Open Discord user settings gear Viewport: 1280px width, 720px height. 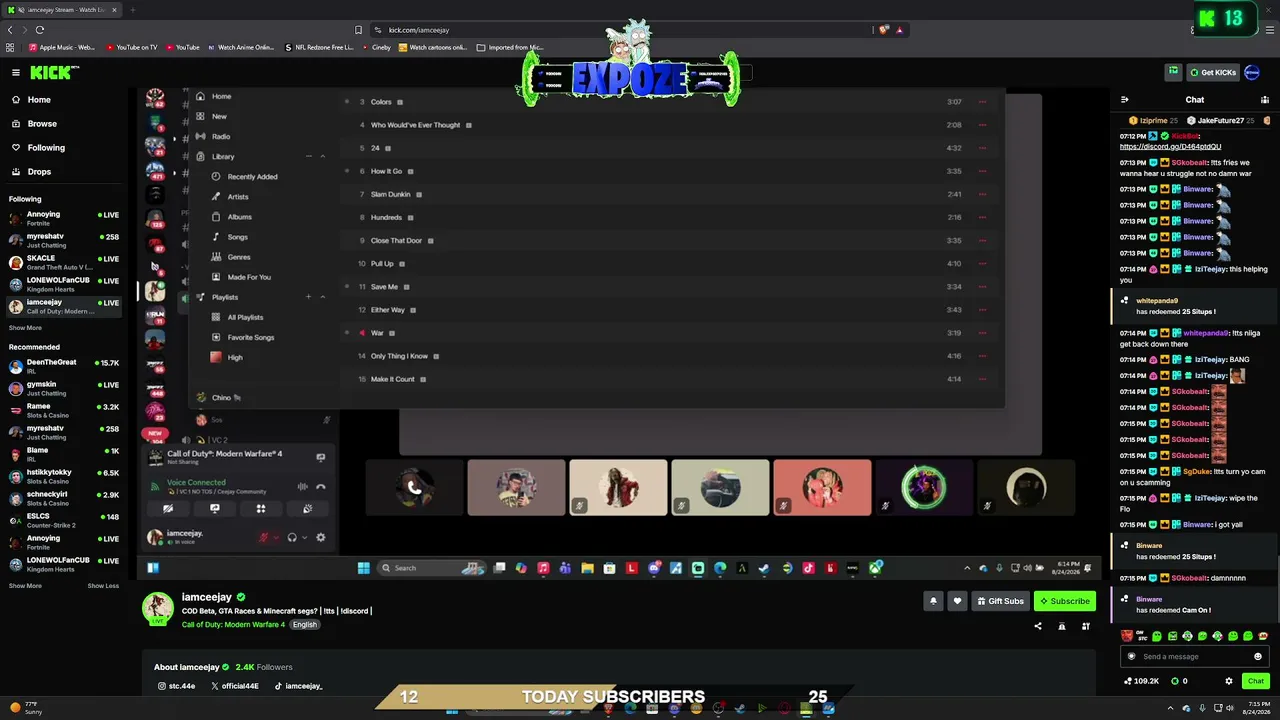pos(321,538)
